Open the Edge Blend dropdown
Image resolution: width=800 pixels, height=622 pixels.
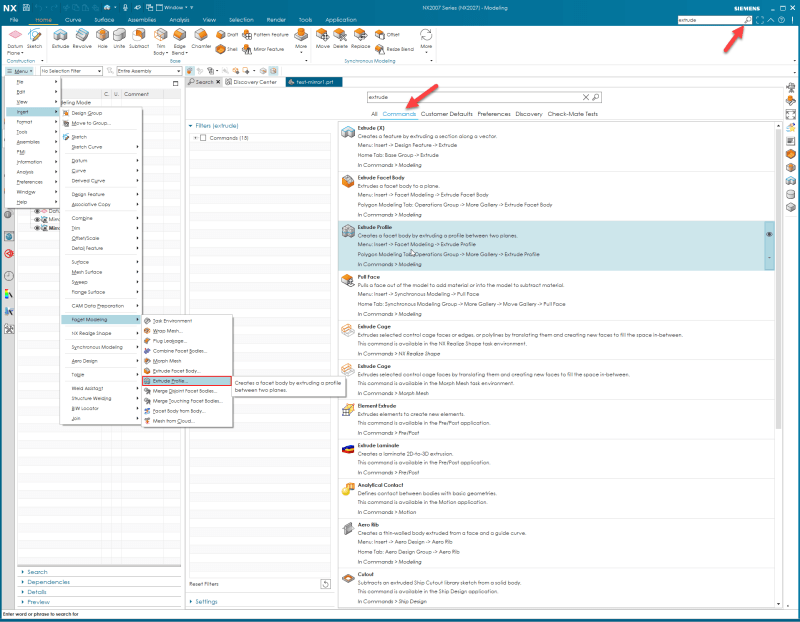tap(180, 49)
